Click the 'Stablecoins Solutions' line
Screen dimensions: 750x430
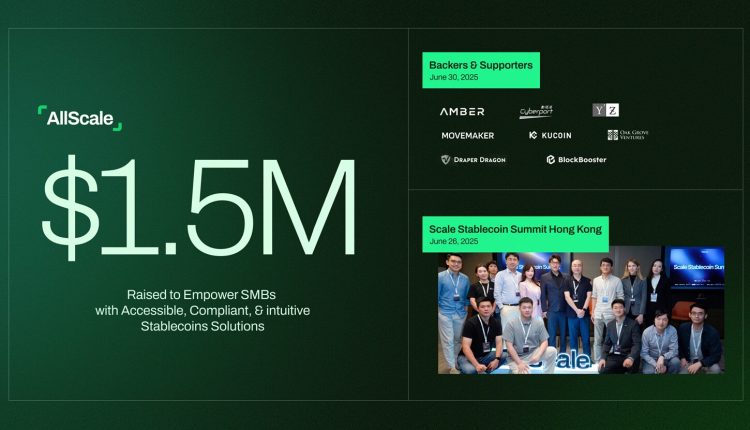pos(202,327)
